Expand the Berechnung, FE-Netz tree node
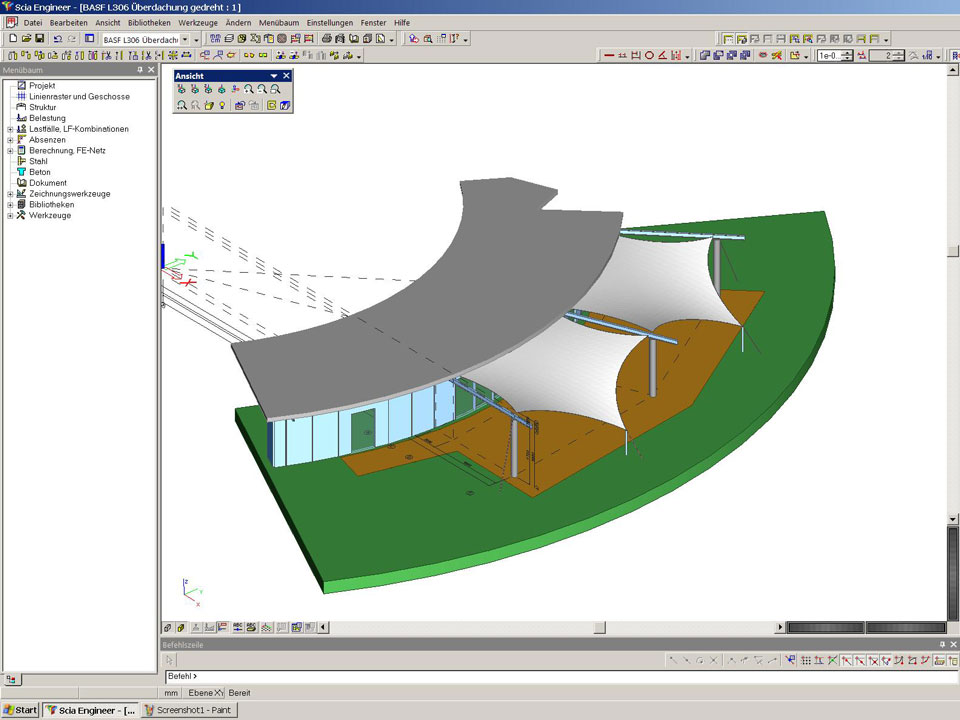This screenshot has height=720, width=960. click(10, 151)
